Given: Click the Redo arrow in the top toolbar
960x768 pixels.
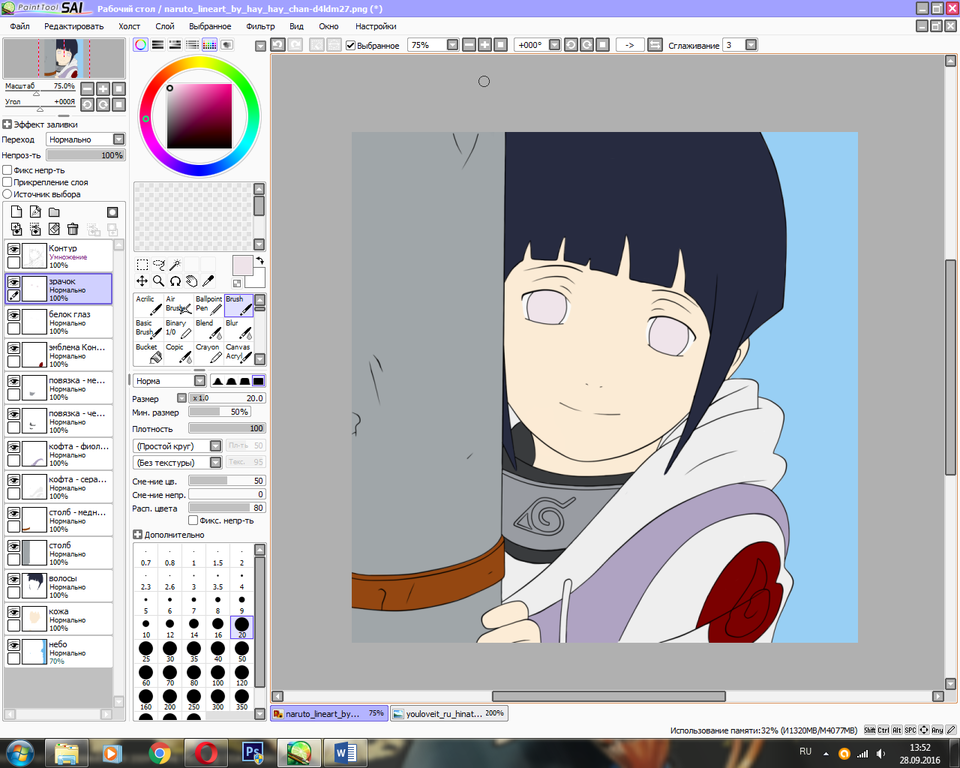Looking at the screenshot, I should click(x=295, y=45).
